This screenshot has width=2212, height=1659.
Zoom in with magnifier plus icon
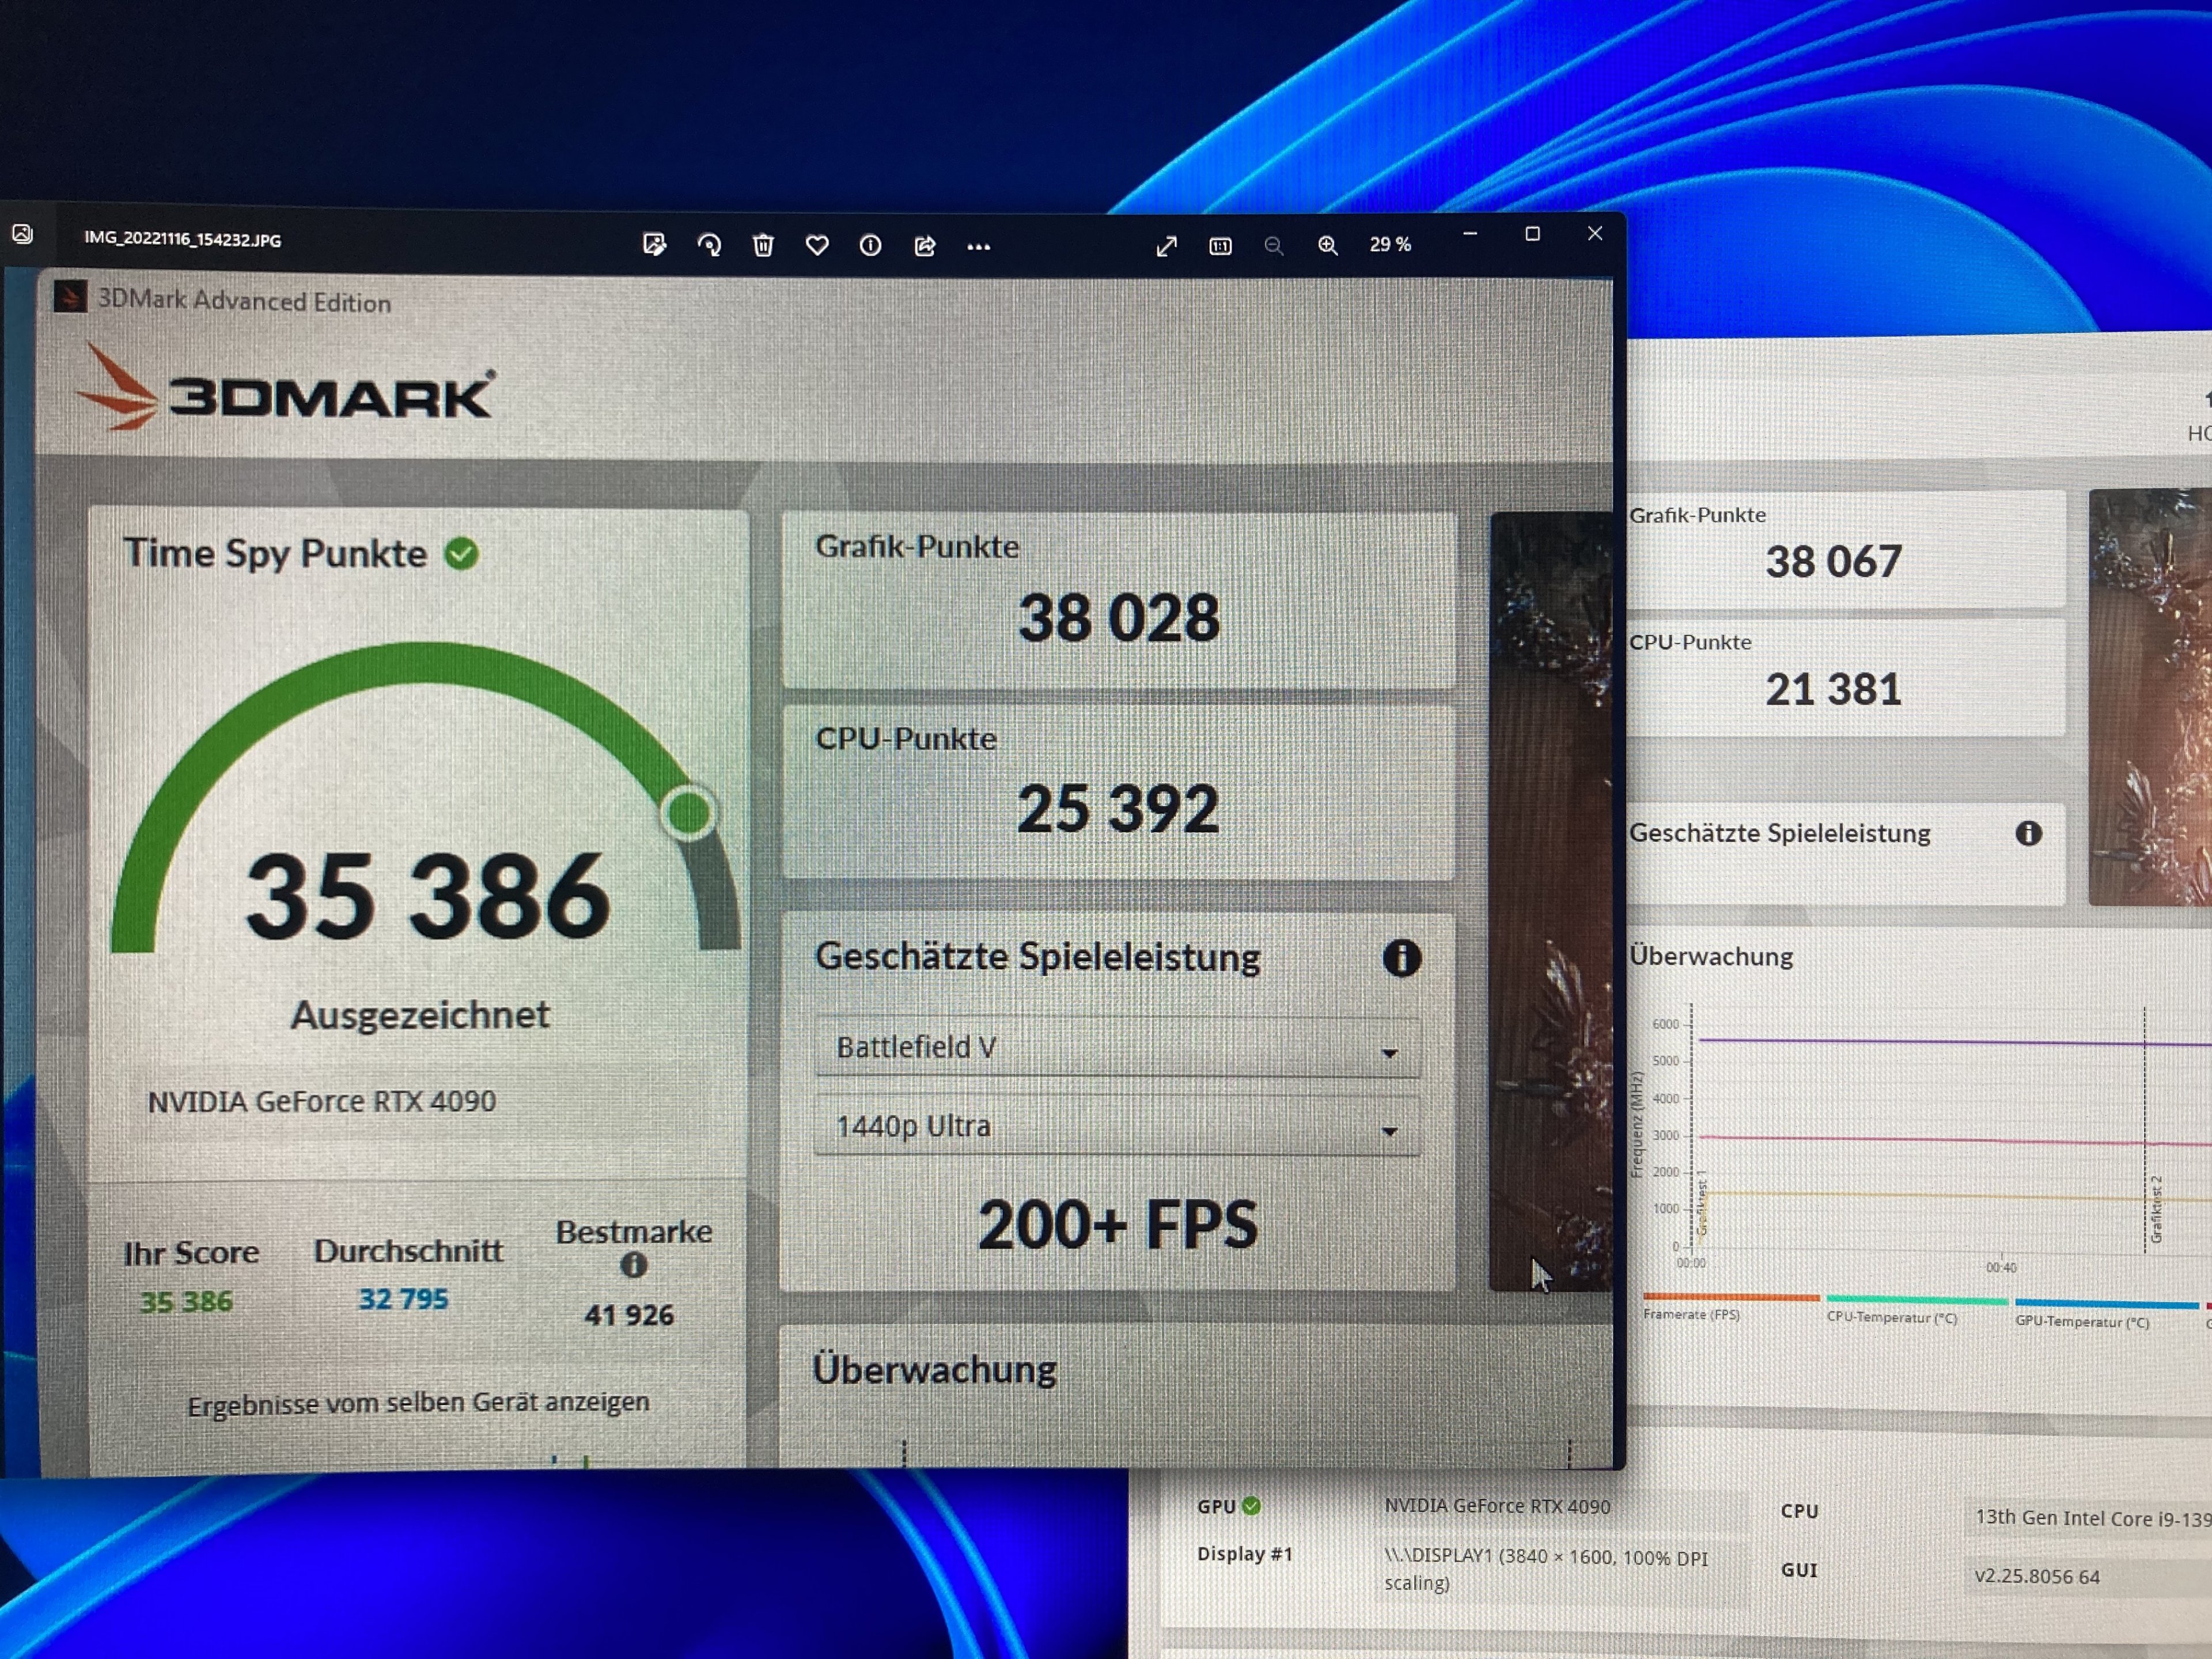(1327, 246)
